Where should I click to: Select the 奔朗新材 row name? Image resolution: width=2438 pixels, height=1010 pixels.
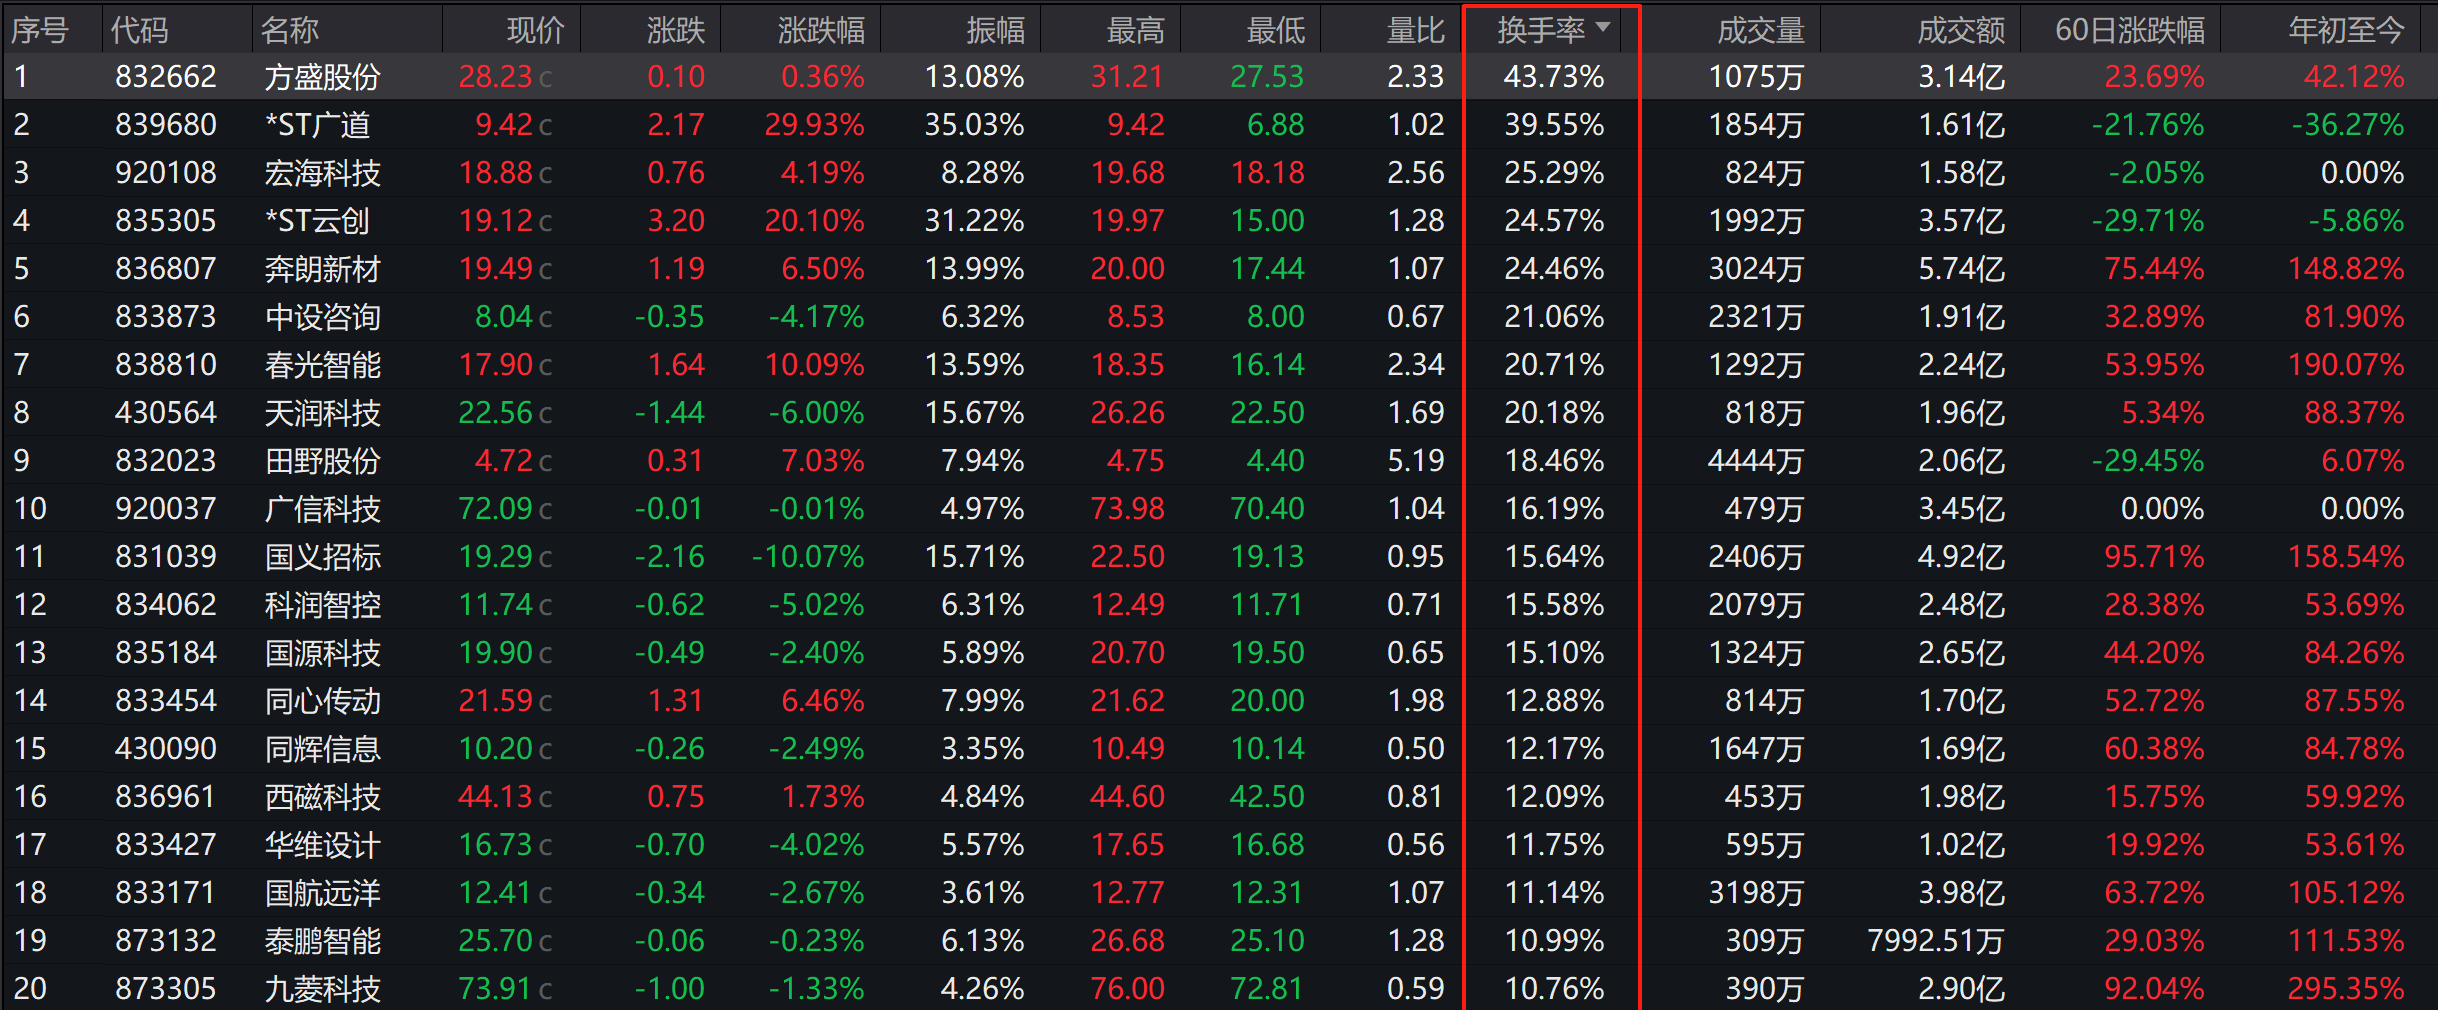(x=322, y=269)
